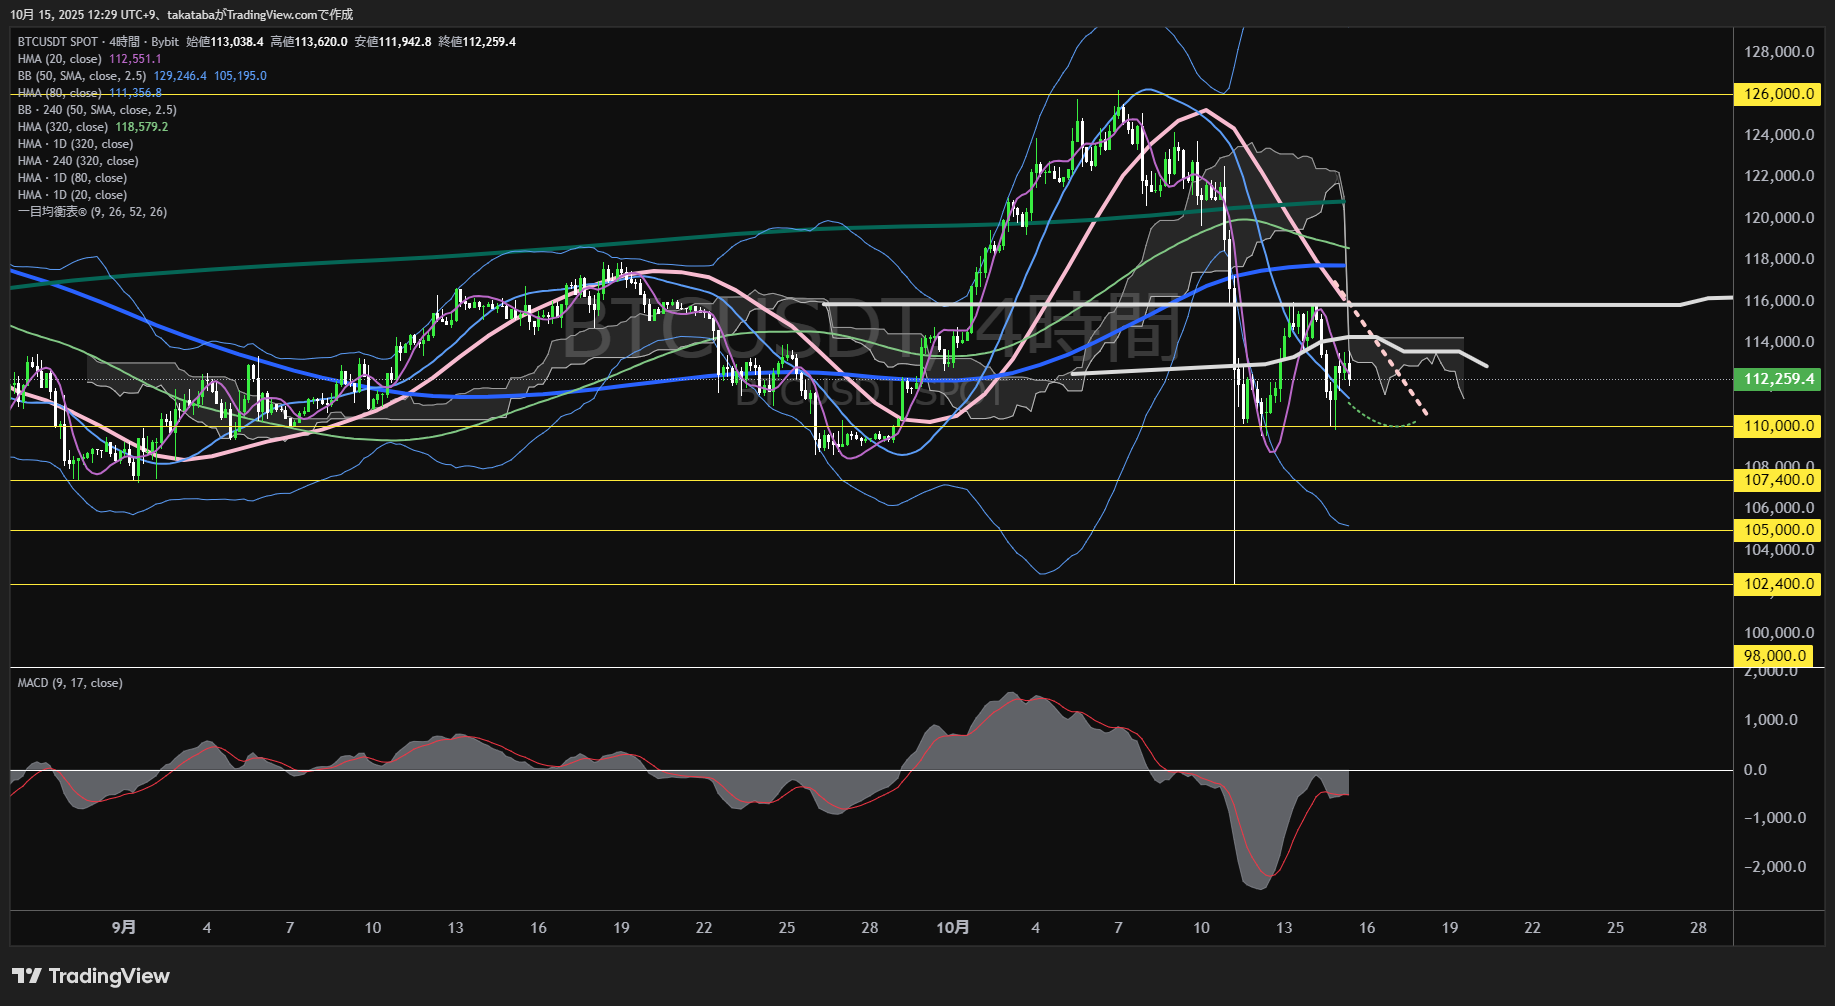Click the 98,000.0 yellow price label
Image resolution: width=1835 pixels, height=1006 pixels.
tap(1774, 656)
